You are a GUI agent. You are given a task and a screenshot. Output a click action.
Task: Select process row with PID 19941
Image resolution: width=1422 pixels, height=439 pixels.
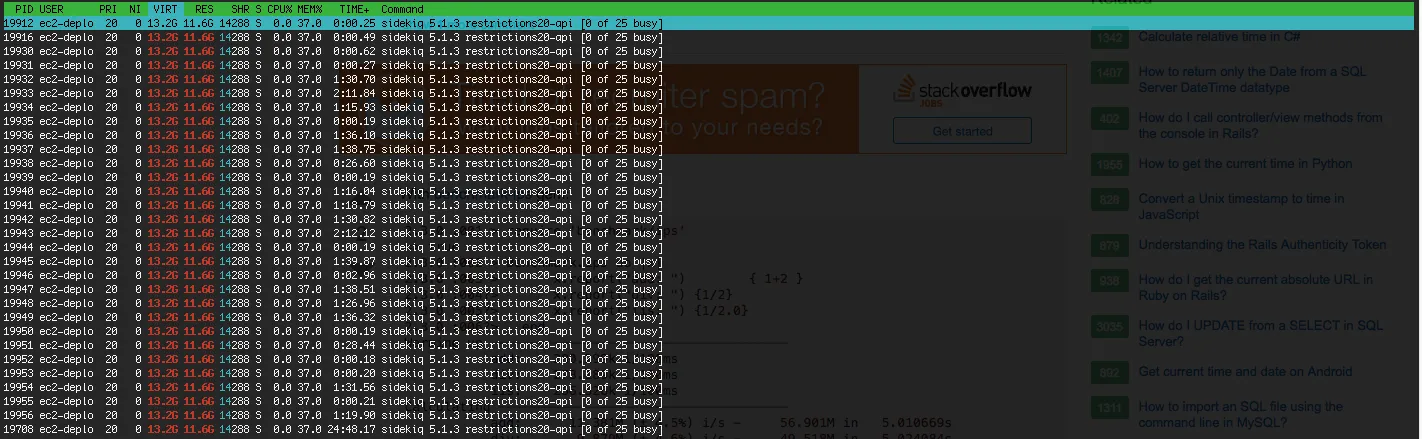click(x=333, y=205)
